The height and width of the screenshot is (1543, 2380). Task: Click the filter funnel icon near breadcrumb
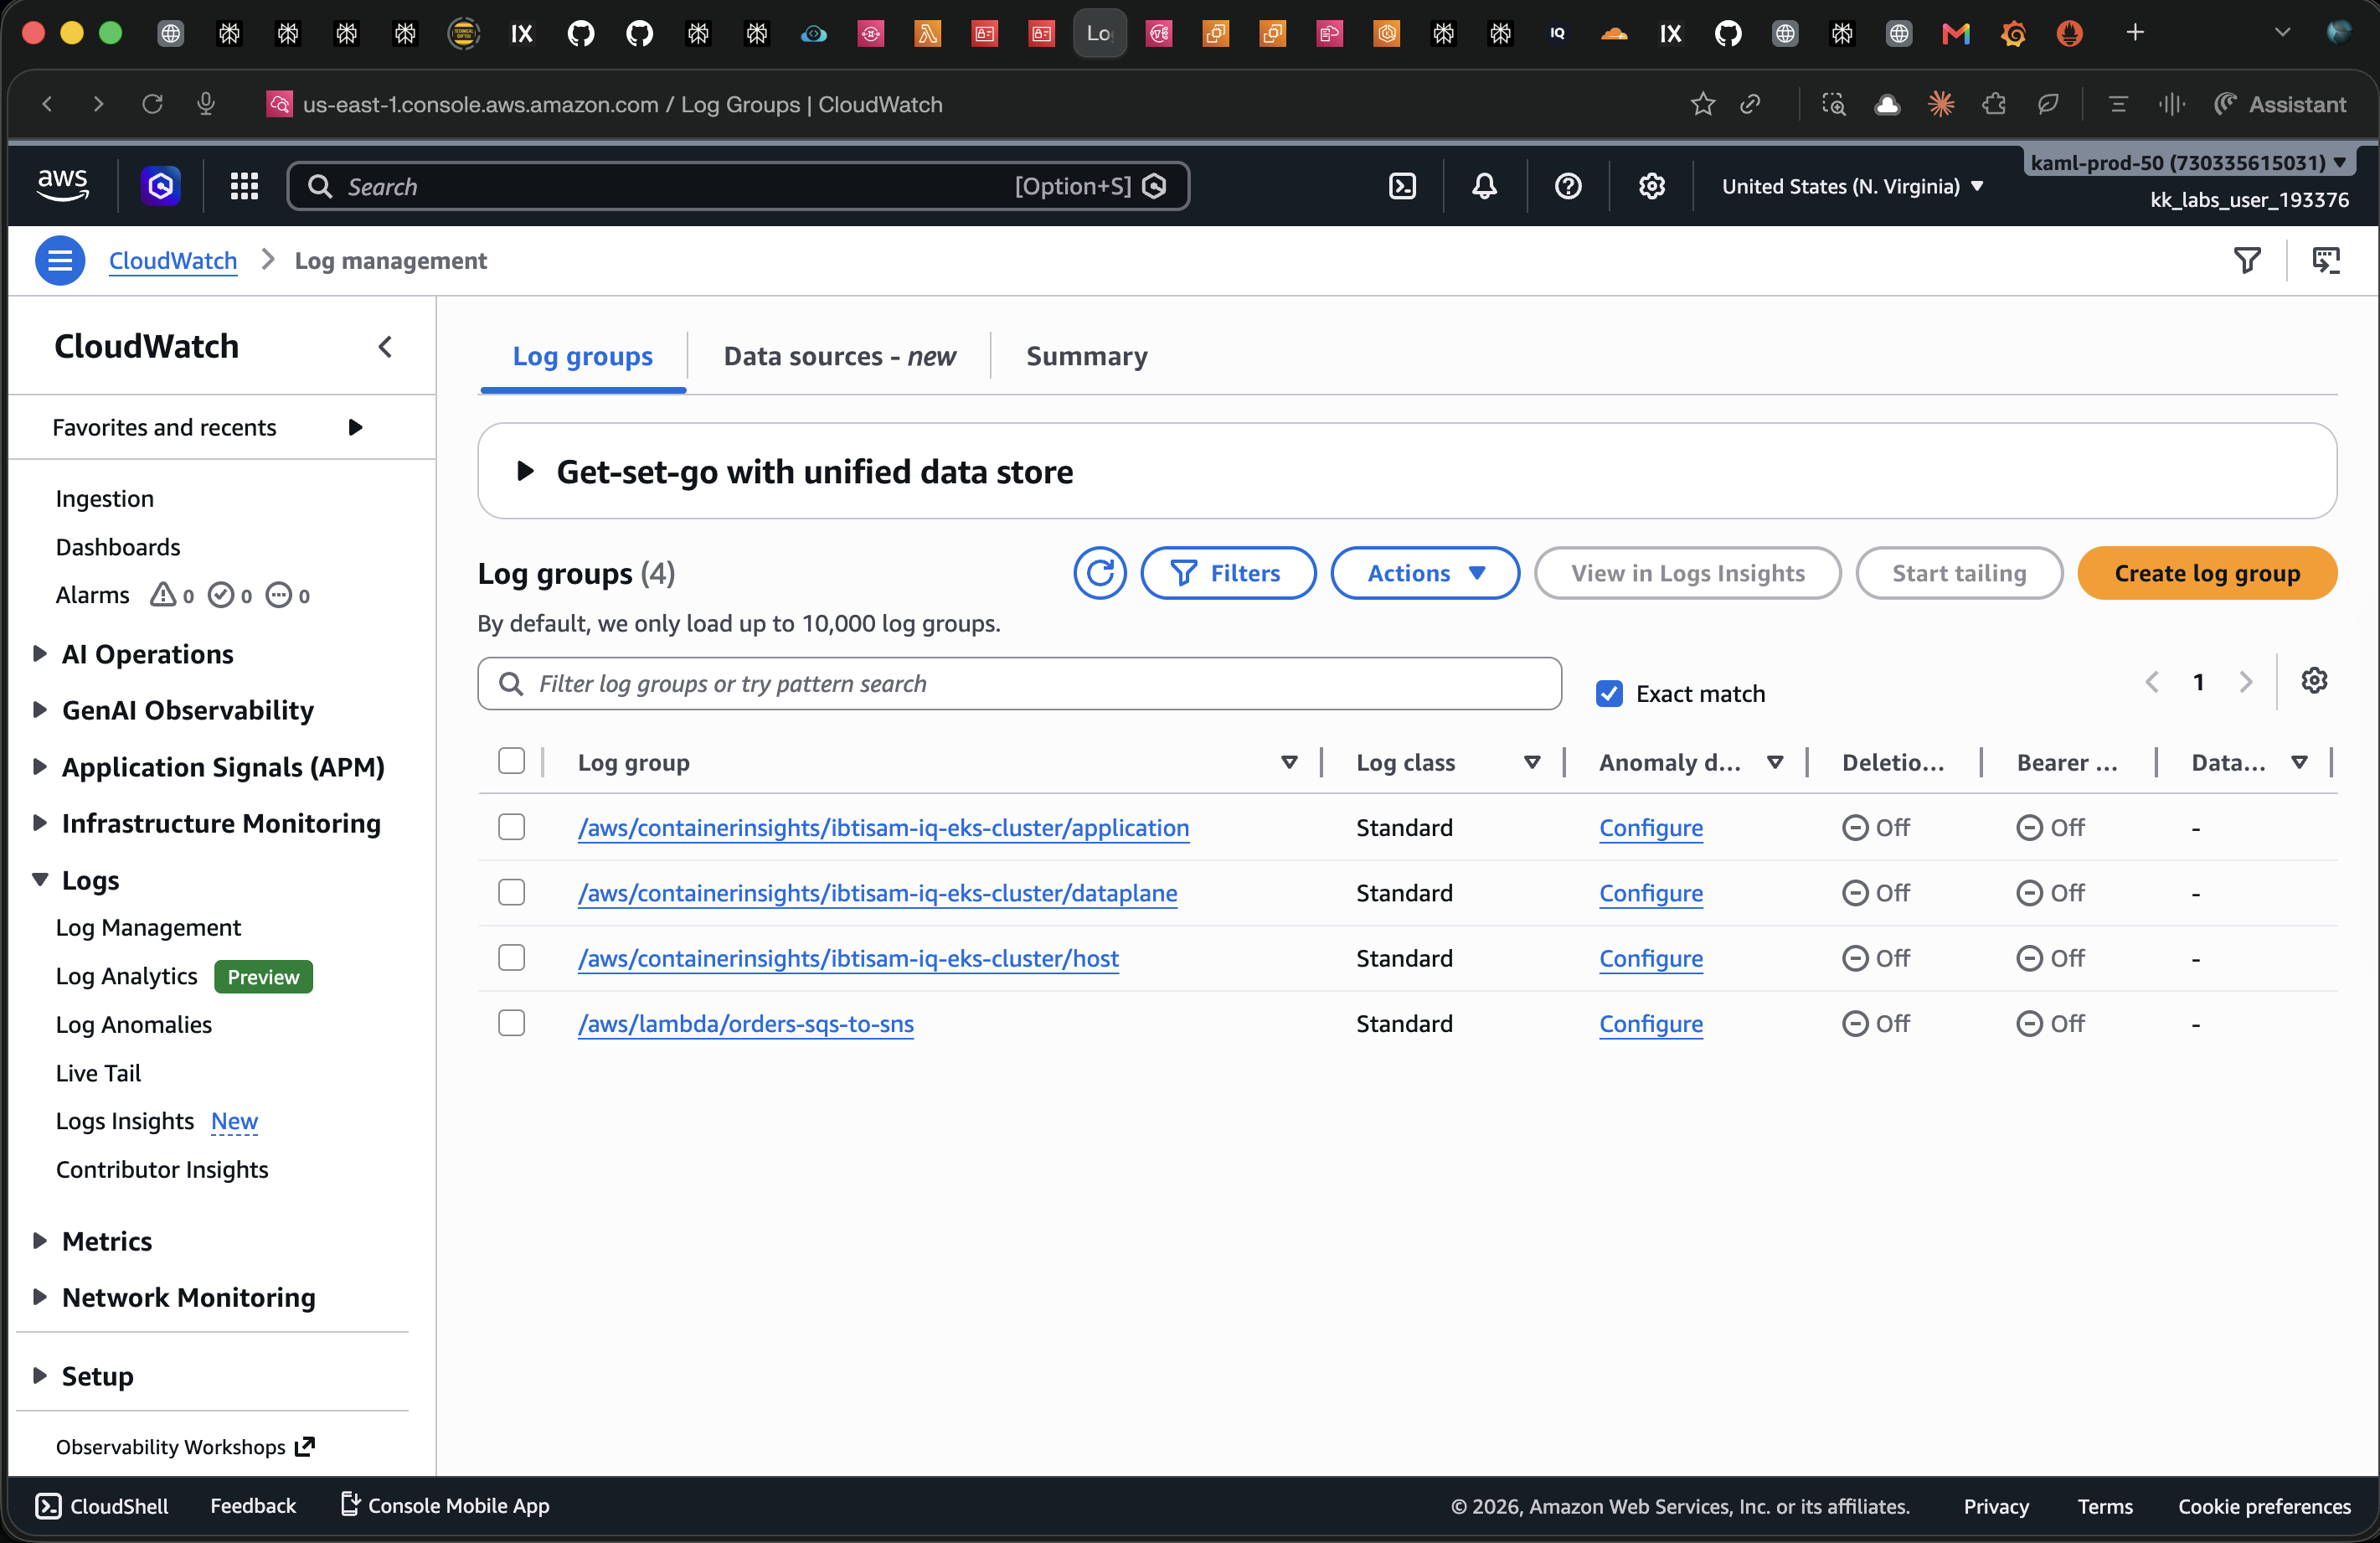(2246, 260)
